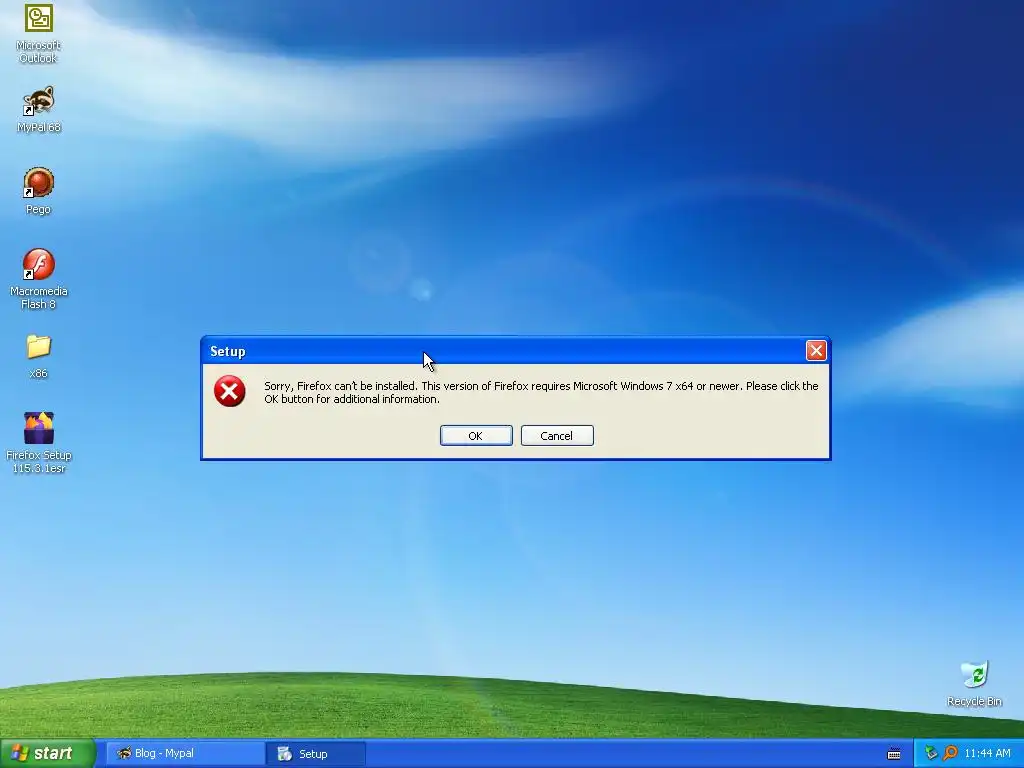Switch to Blog - Mypal taskbar button

[184, 754]
